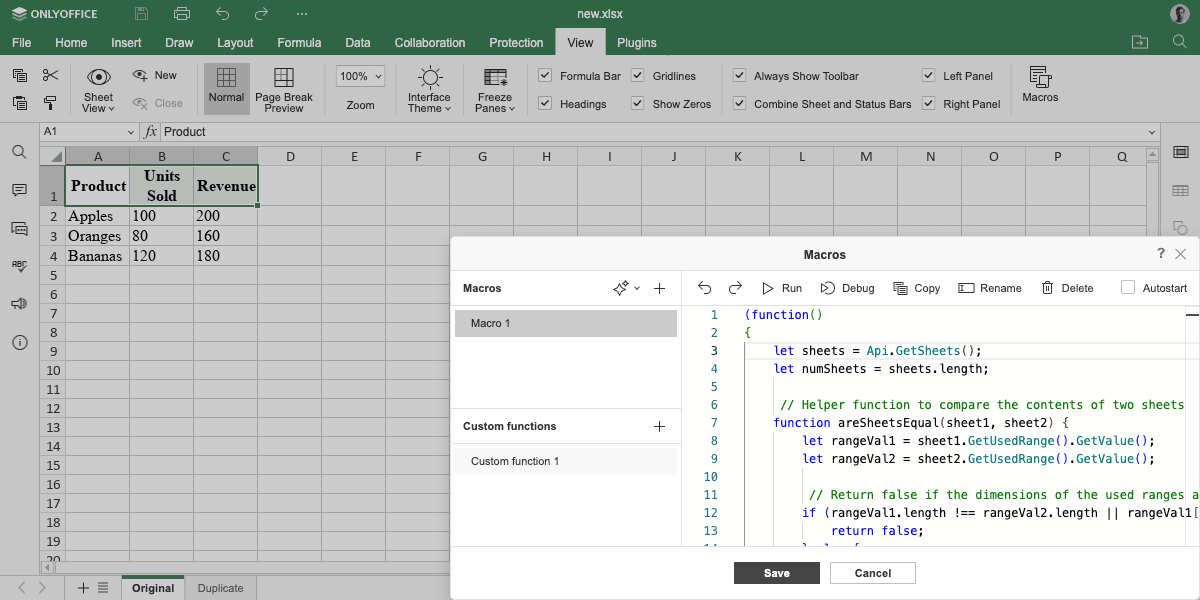
Task: Open Macros dialog help question mark
Action: coord(1160,254)
